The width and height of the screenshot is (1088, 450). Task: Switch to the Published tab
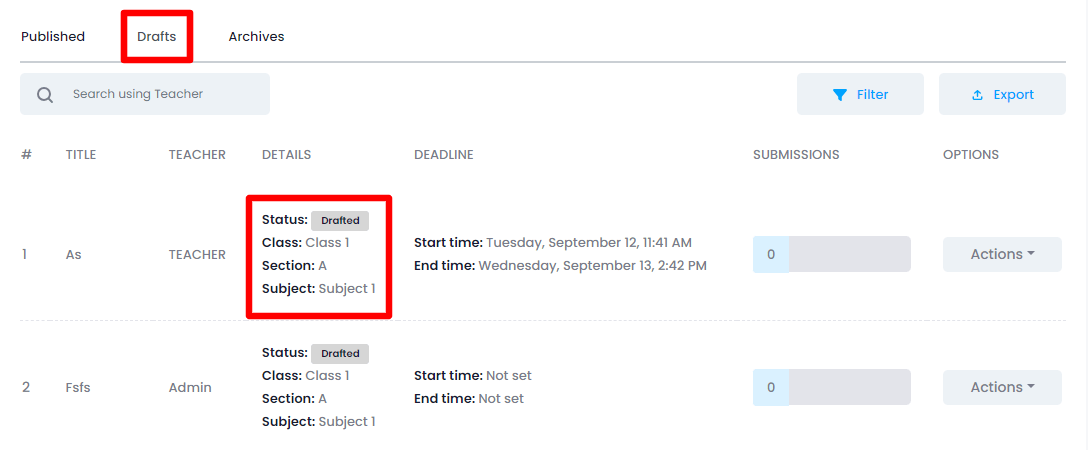click(53, 37)
